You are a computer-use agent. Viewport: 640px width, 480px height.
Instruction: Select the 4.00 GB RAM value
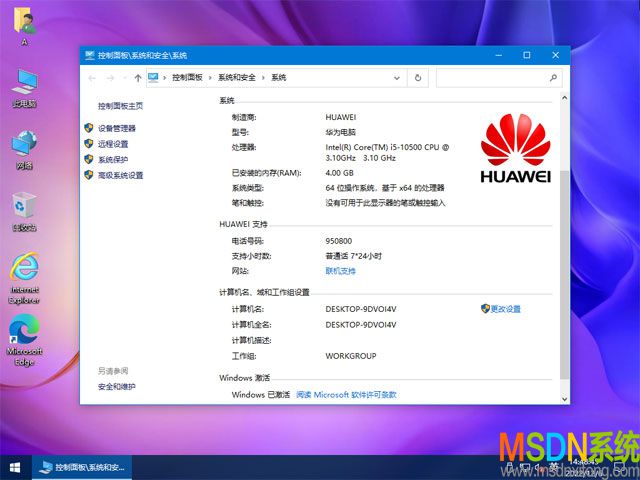(x=340, y=173)
